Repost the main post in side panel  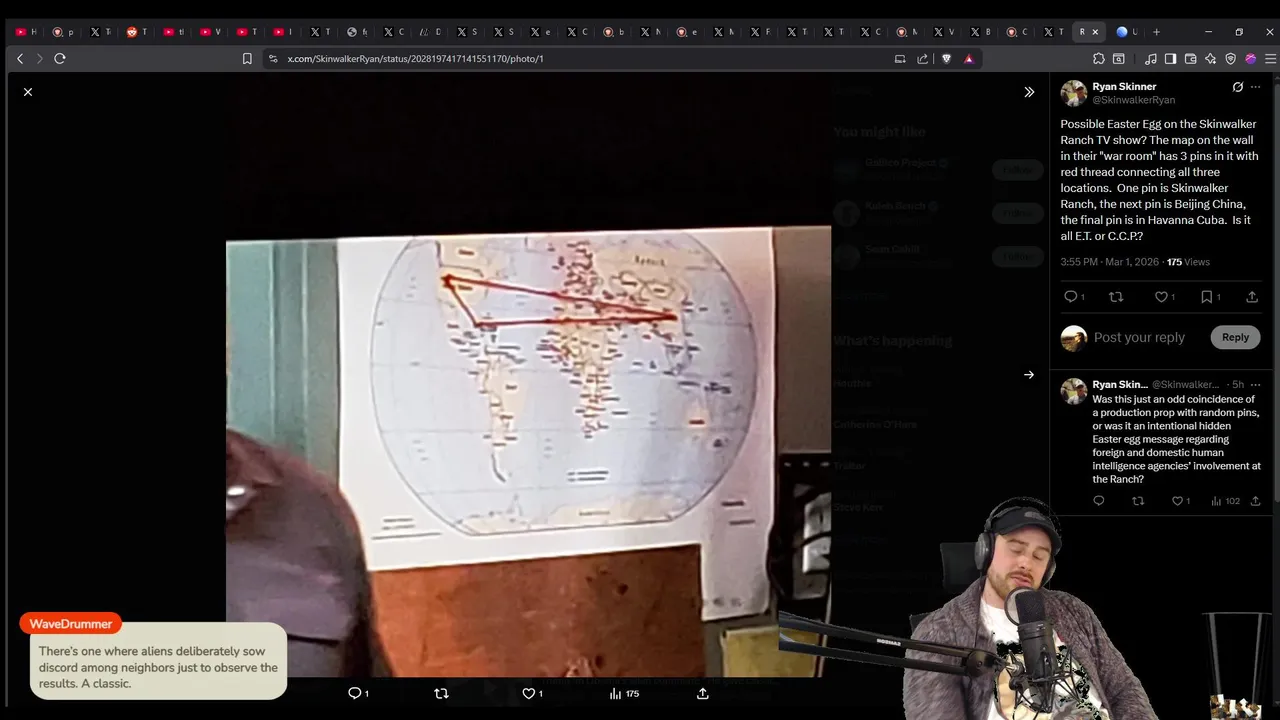coord(1116,297)
